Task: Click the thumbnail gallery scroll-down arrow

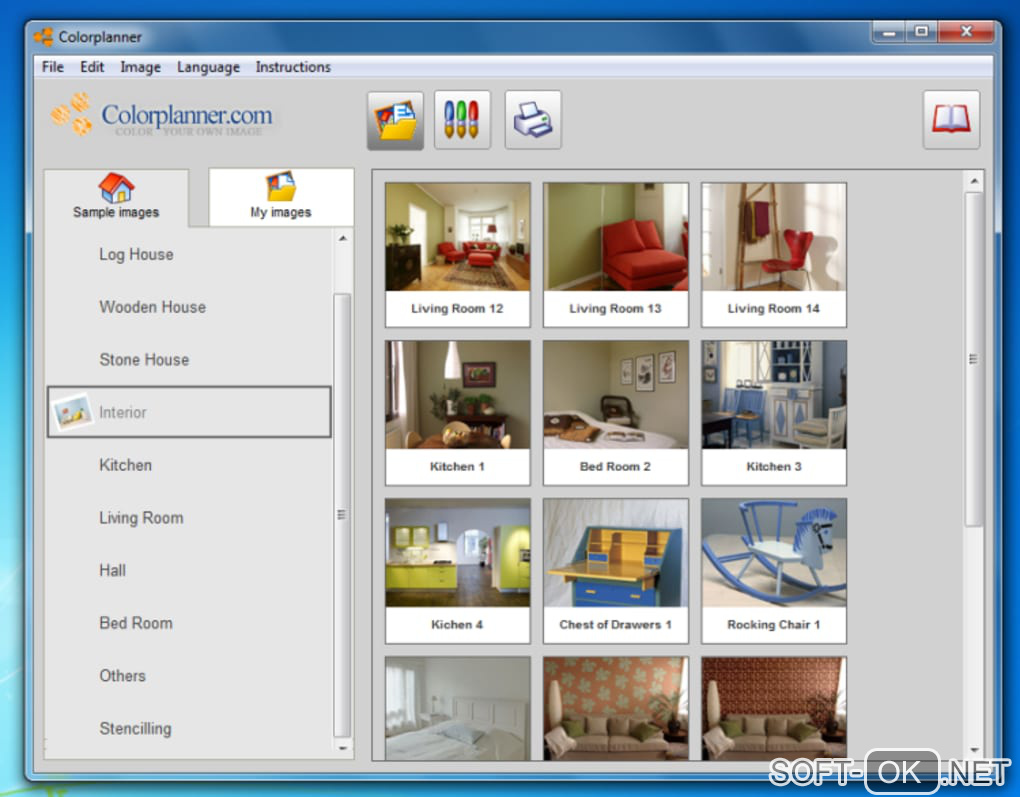Action: coord(974,750)
